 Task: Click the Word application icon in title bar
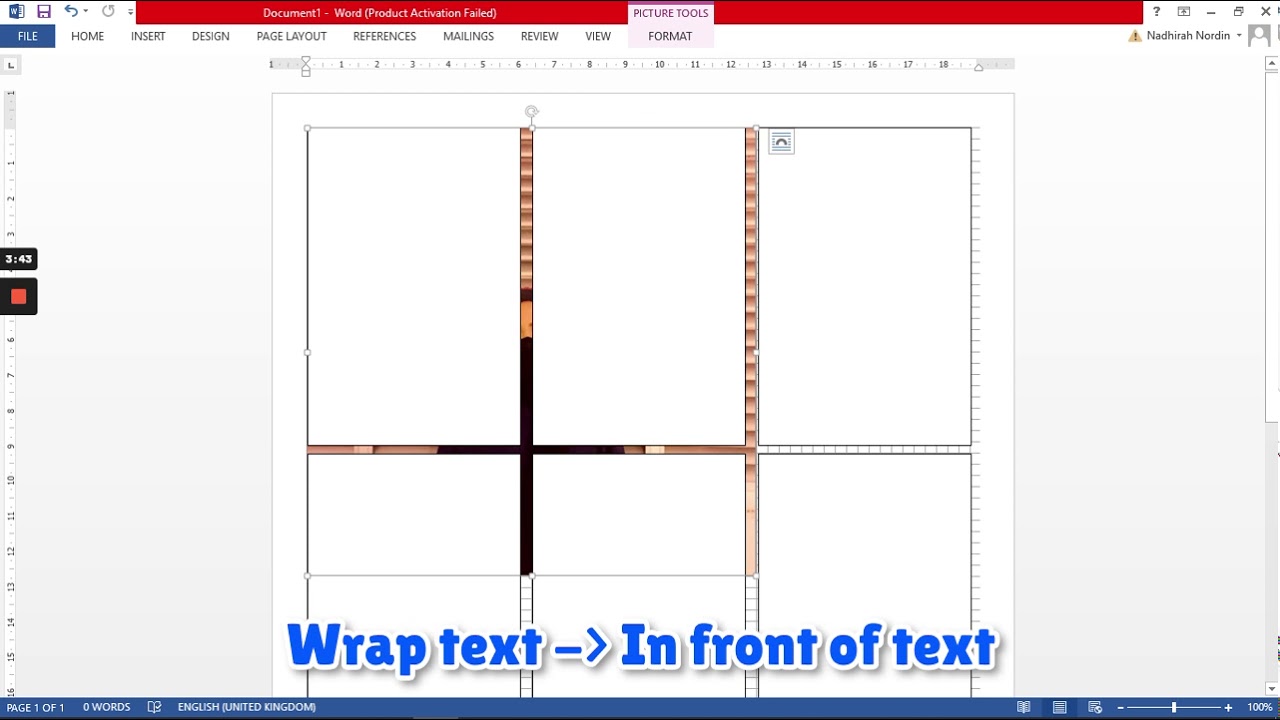pyautogui.click(x=16, y=12)
